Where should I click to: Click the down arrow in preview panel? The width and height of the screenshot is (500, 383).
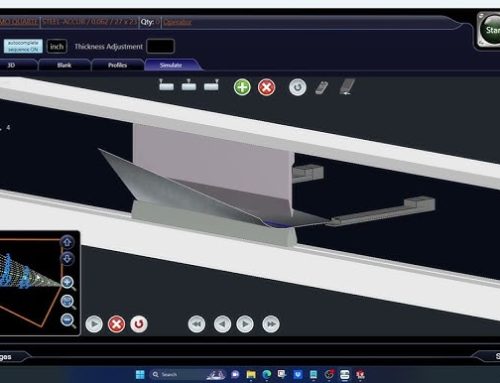(67, 259)
